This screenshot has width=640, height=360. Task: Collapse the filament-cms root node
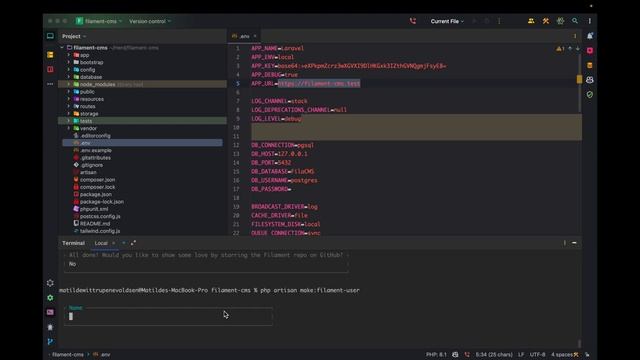(62, 48)
